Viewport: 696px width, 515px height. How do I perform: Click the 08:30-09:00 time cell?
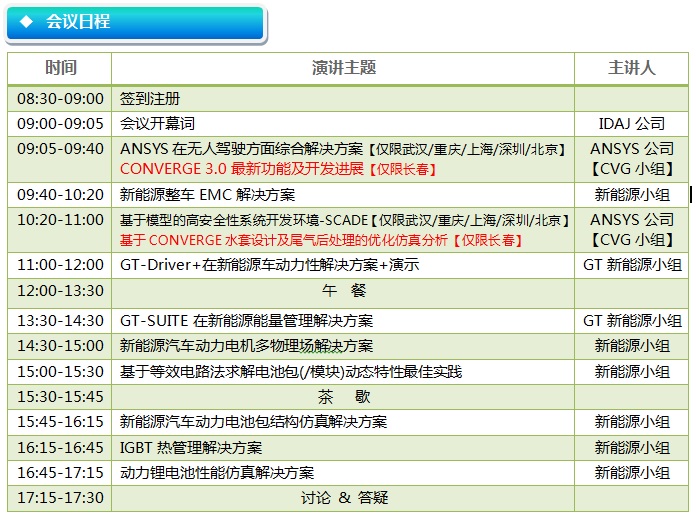[x=60, y=99]
